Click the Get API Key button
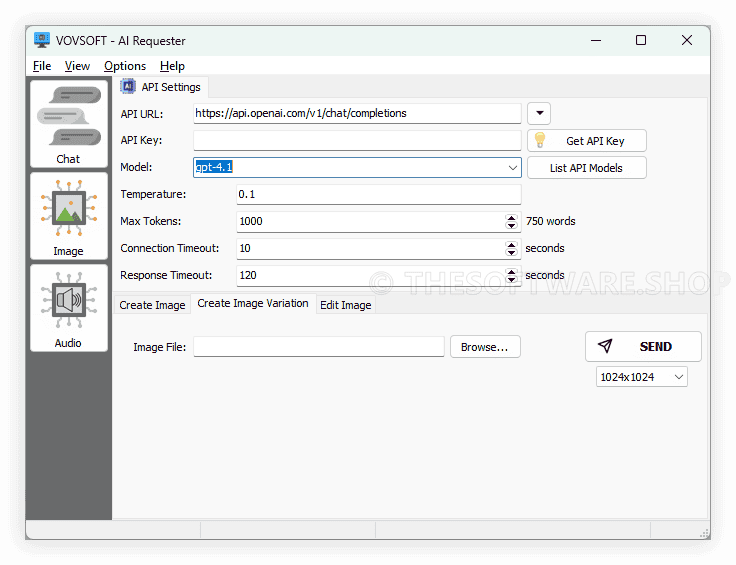This screenshot has height=565, width=736. (587, 141)
